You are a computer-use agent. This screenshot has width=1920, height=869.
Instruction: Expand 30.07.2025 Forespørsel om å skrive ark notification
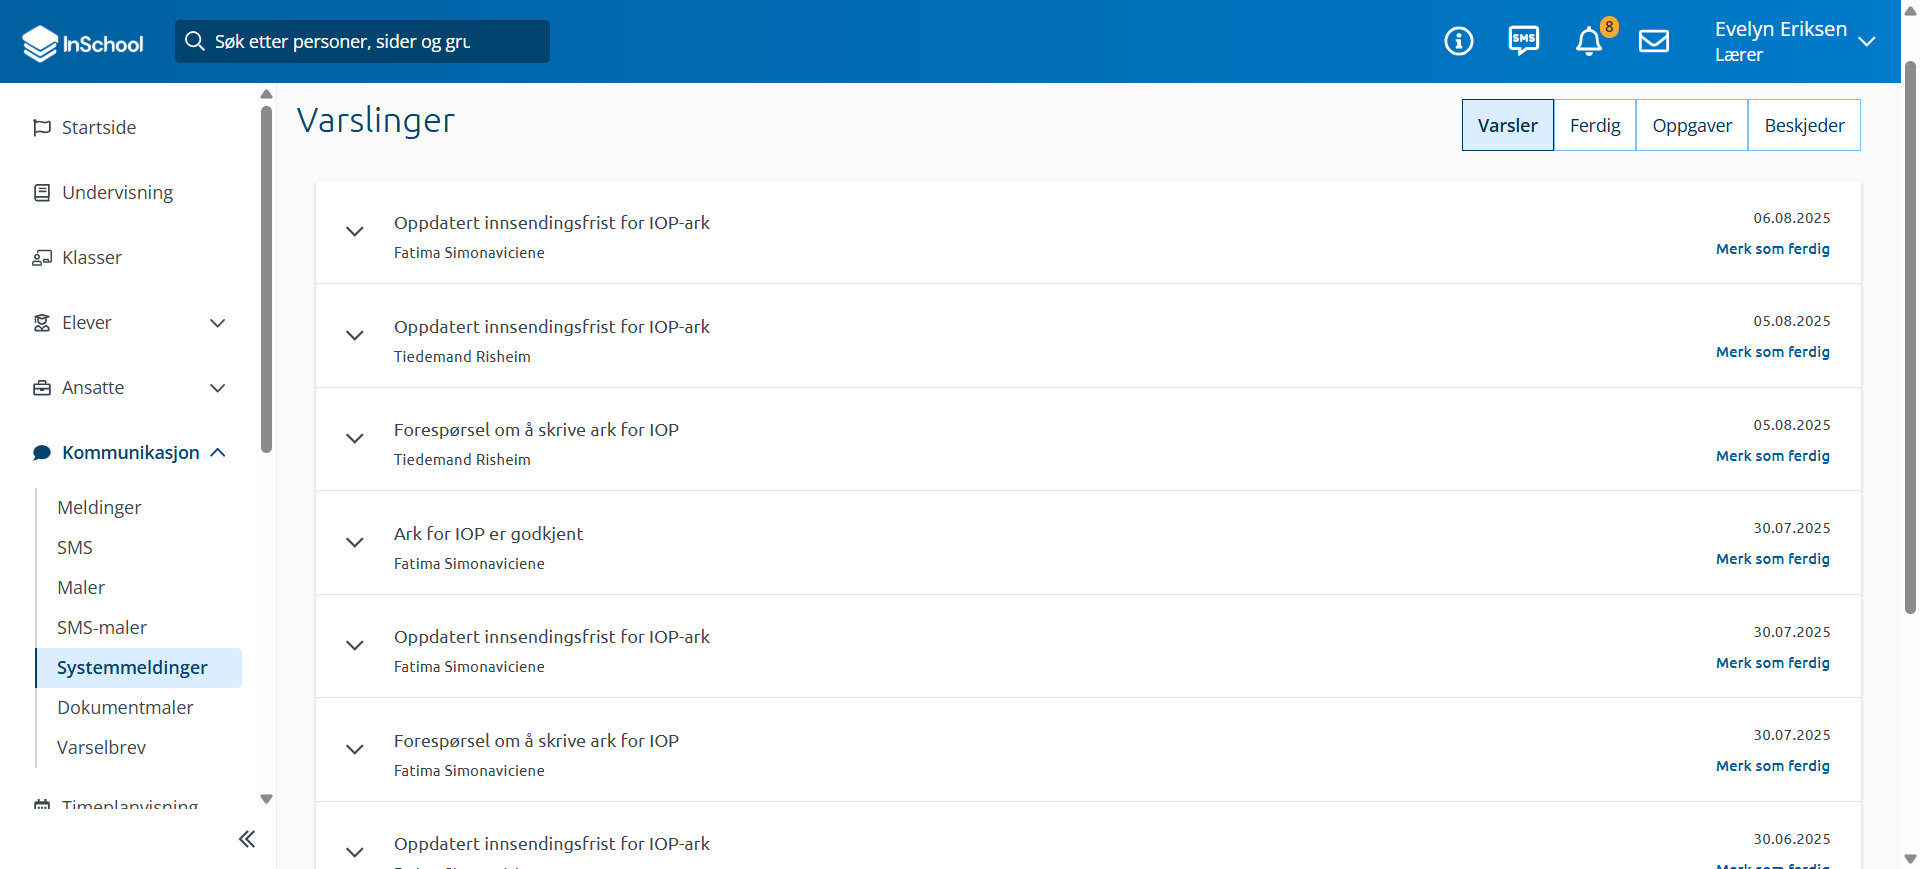(x=355, y=750)
